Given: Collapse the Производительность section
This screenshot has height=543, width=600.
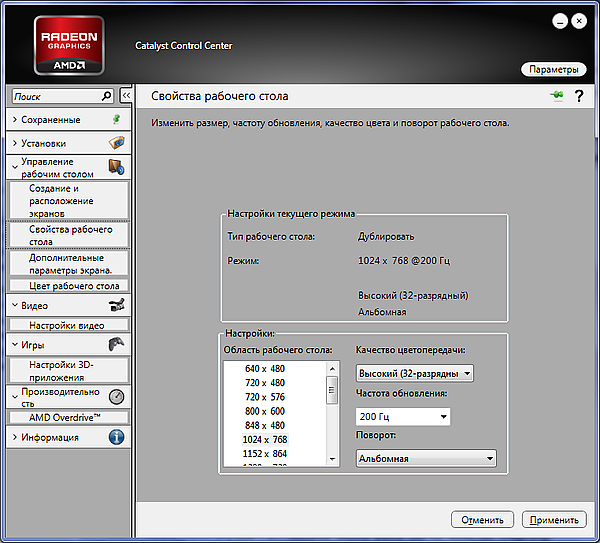Looking at the screenshot, I should coord(15,397).
